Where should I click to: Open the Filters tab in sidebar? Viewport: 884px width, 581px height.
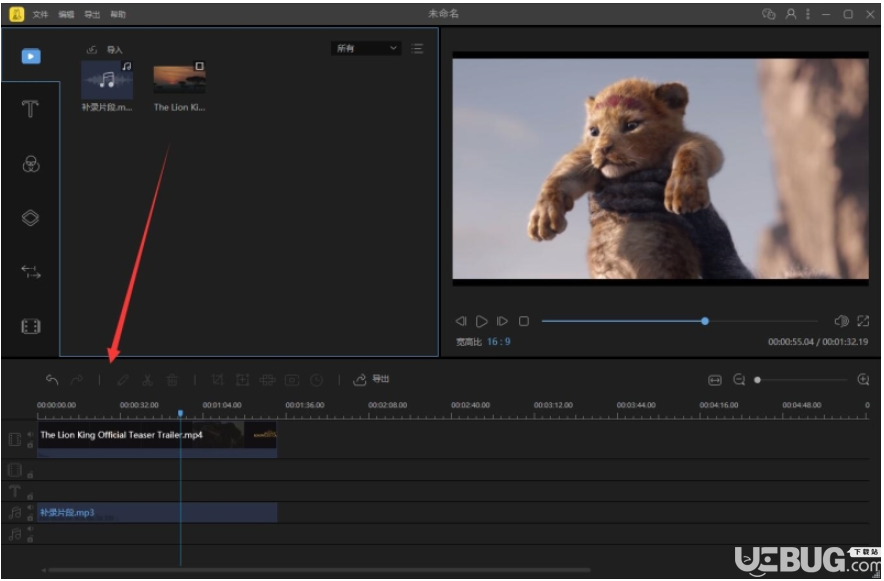click(30, 163)
